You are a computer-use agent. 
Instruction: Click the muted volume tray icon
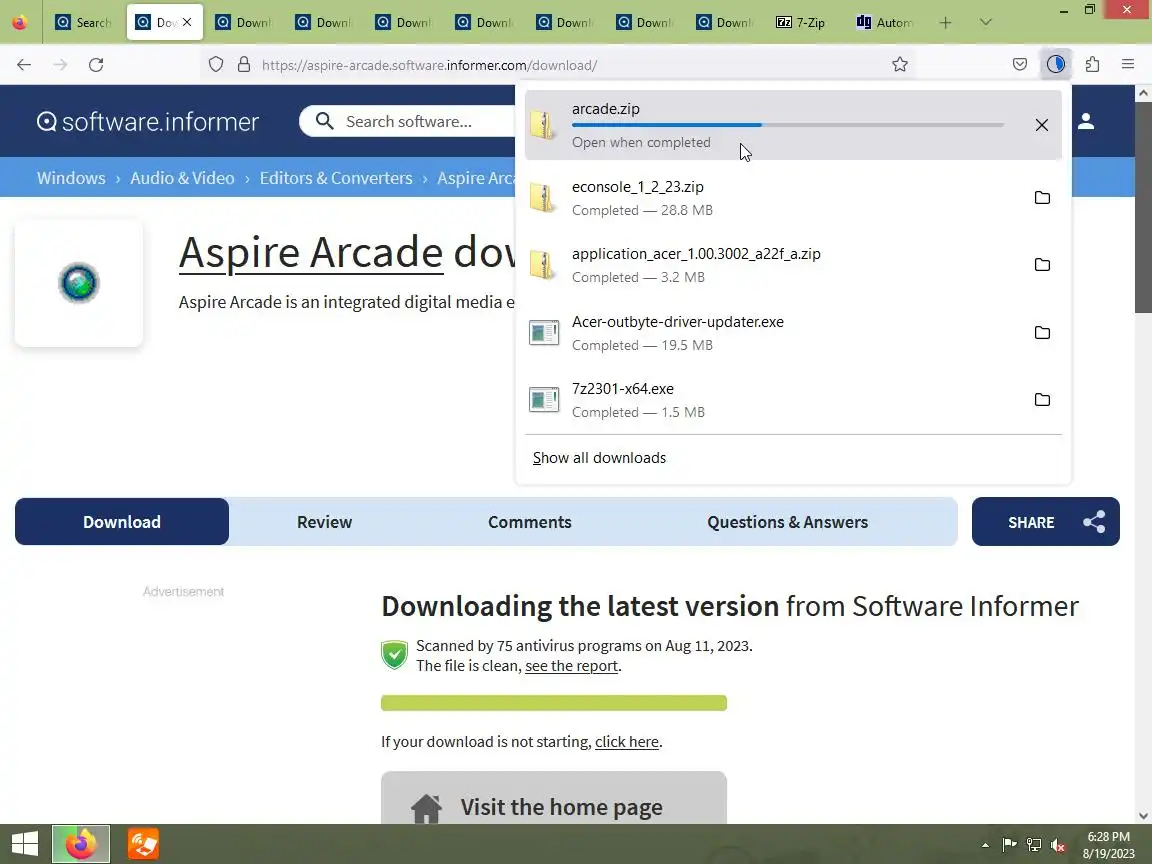coord(1058,845)
